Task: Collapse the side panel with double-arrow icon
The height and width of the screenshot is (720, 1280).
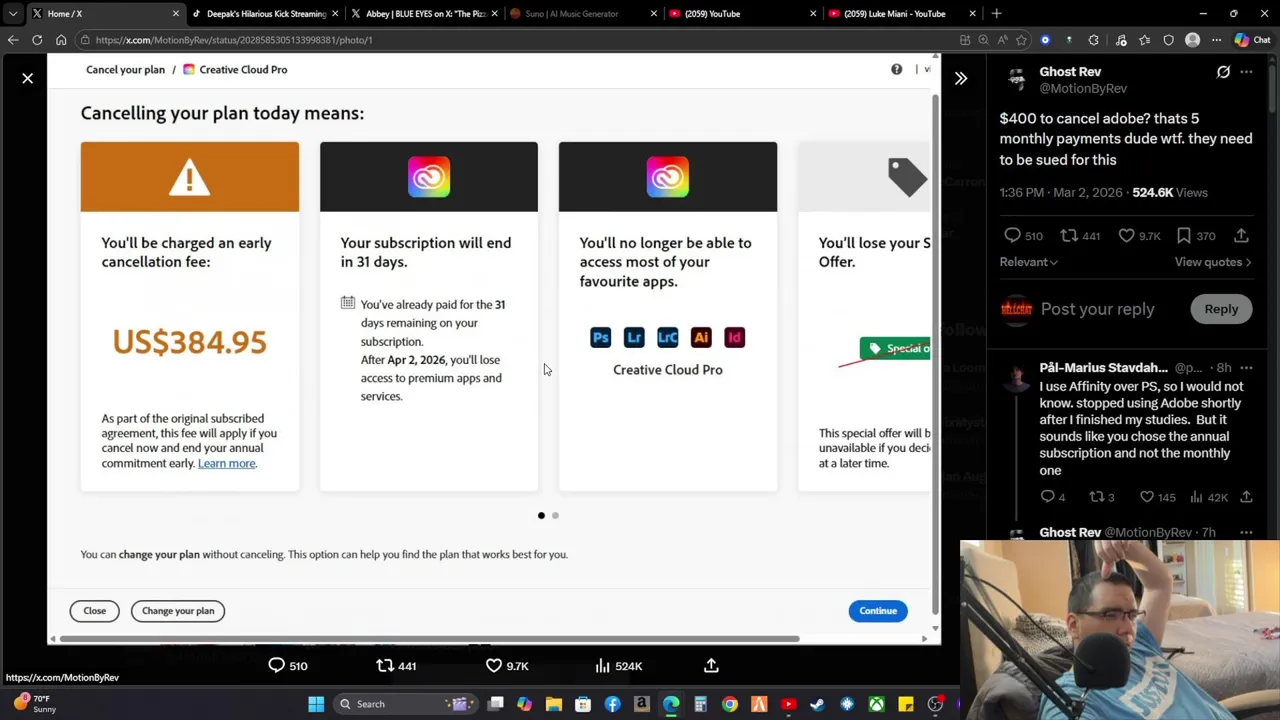Action: (961, 78)
